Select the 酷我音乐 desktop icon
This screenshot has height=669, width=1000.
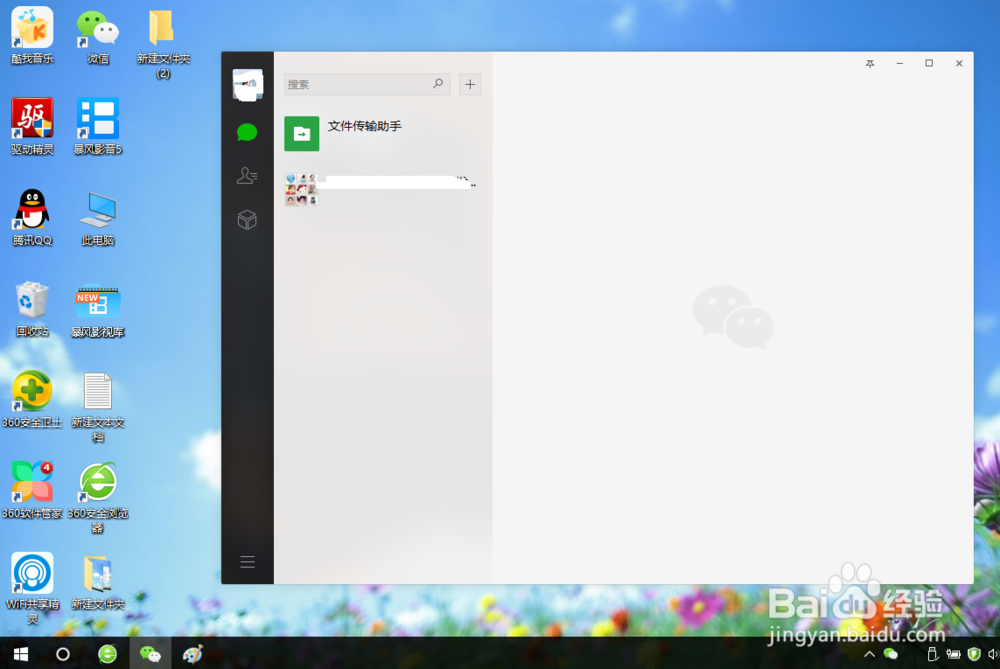pyautogui.click(x=32, y=36)
